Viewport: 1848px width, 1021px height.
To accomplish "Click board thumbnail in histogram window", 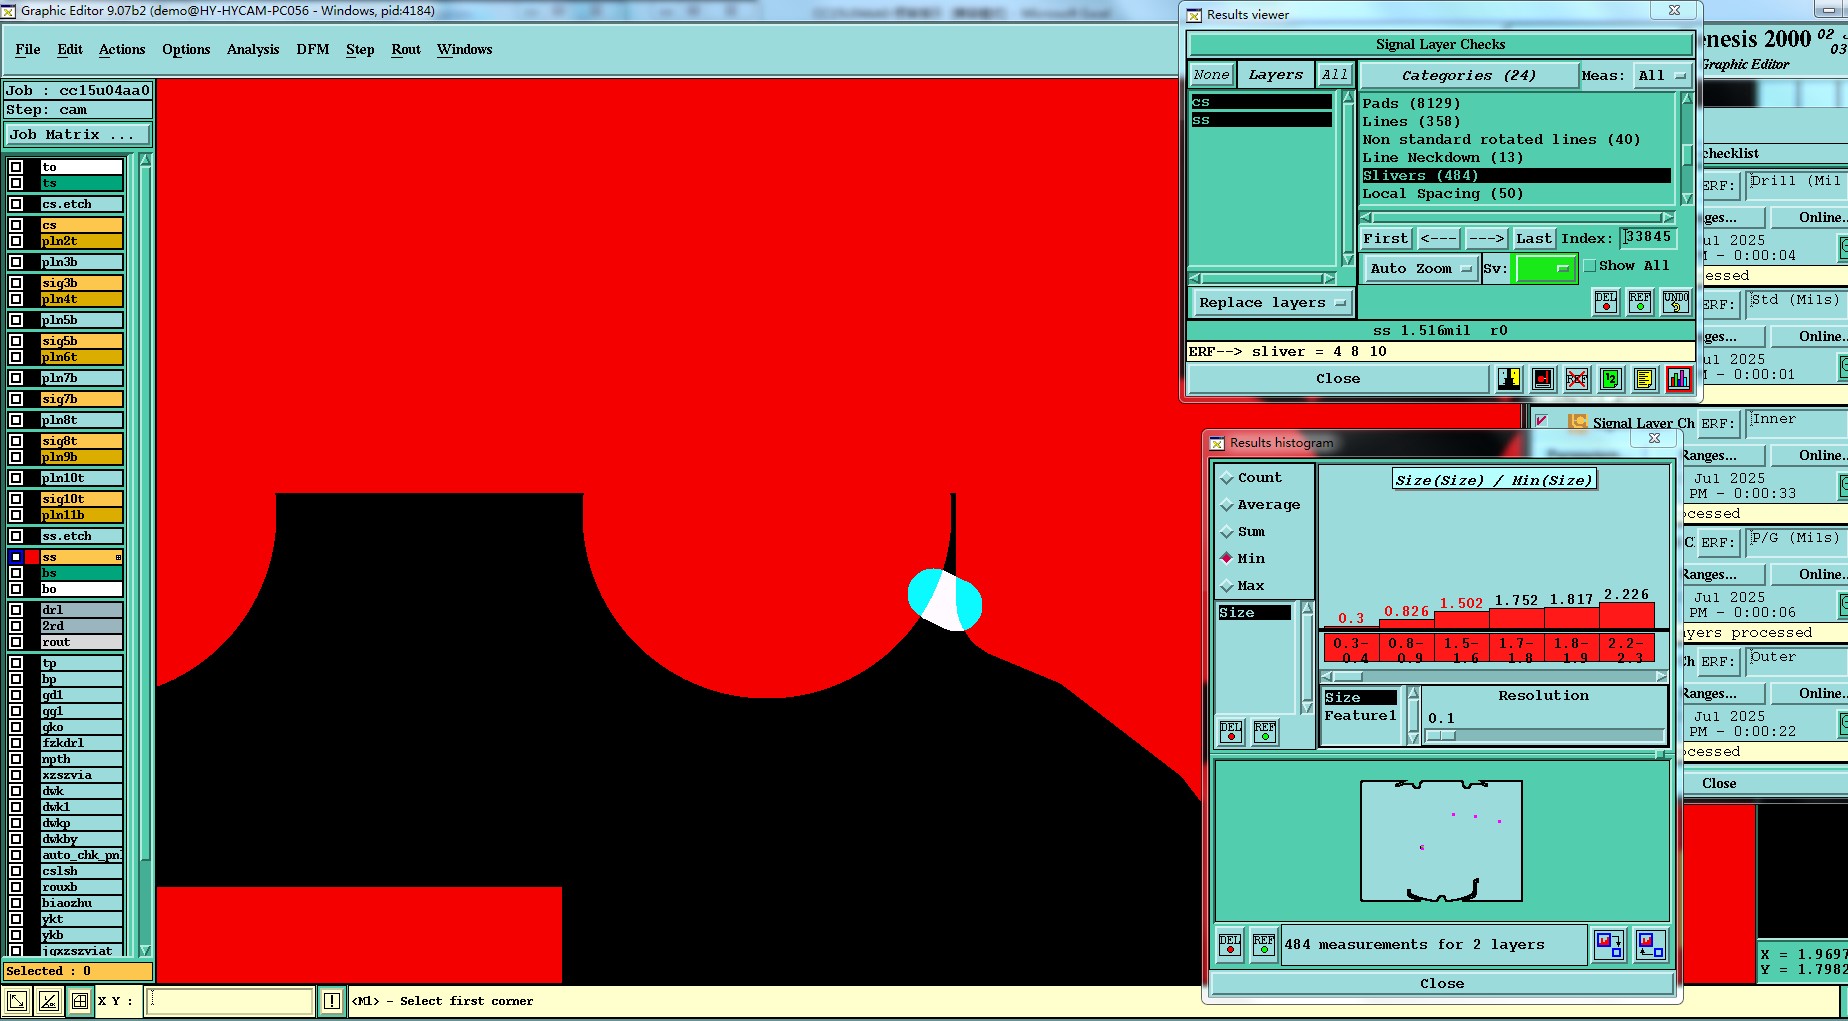I will [x=1441, y=841].
